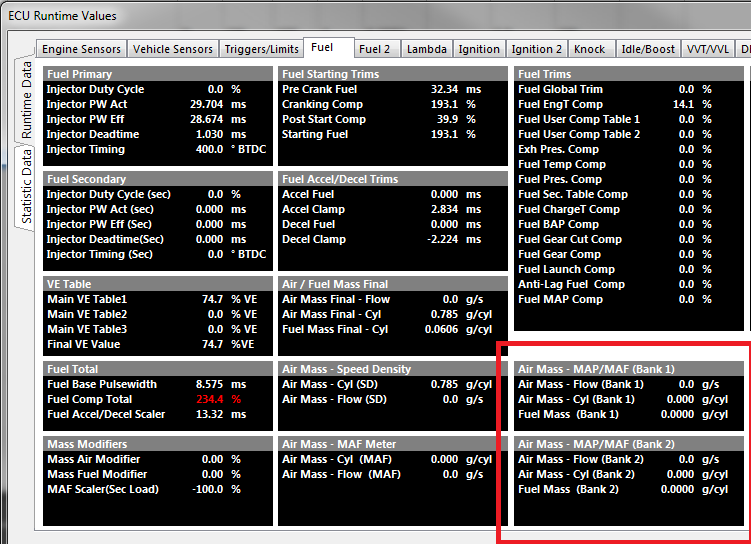
Task: Click the Air Mass - Cyl (SD) row
Action: [393, 384]
